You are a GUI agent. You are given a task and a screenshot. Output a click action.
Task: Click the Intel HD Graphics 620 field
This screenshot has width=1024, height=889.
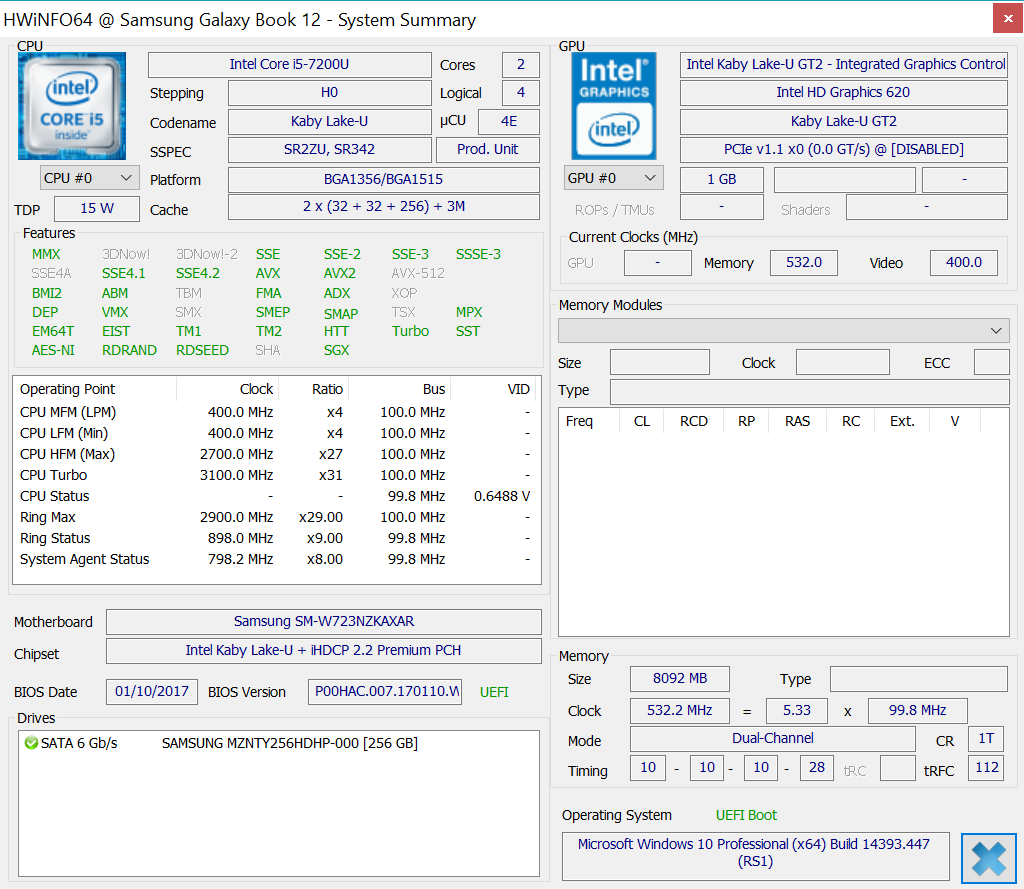coord(843,93)
